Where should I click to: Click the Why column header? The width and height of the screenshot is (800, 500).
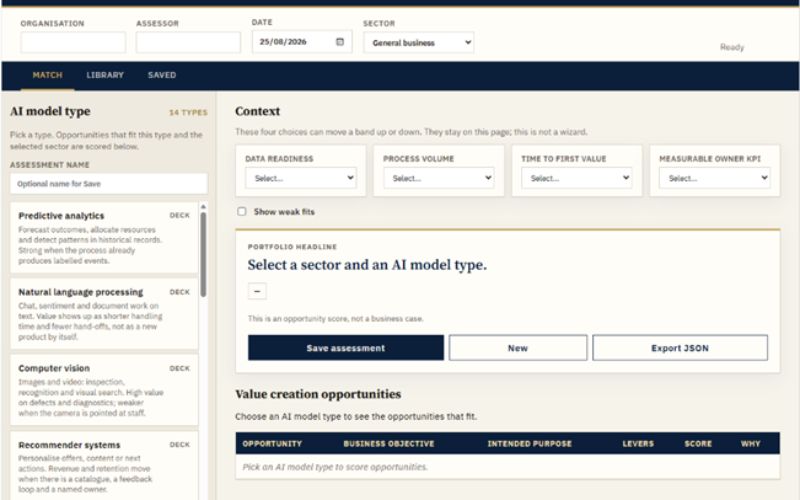click(x=751, y=443)
